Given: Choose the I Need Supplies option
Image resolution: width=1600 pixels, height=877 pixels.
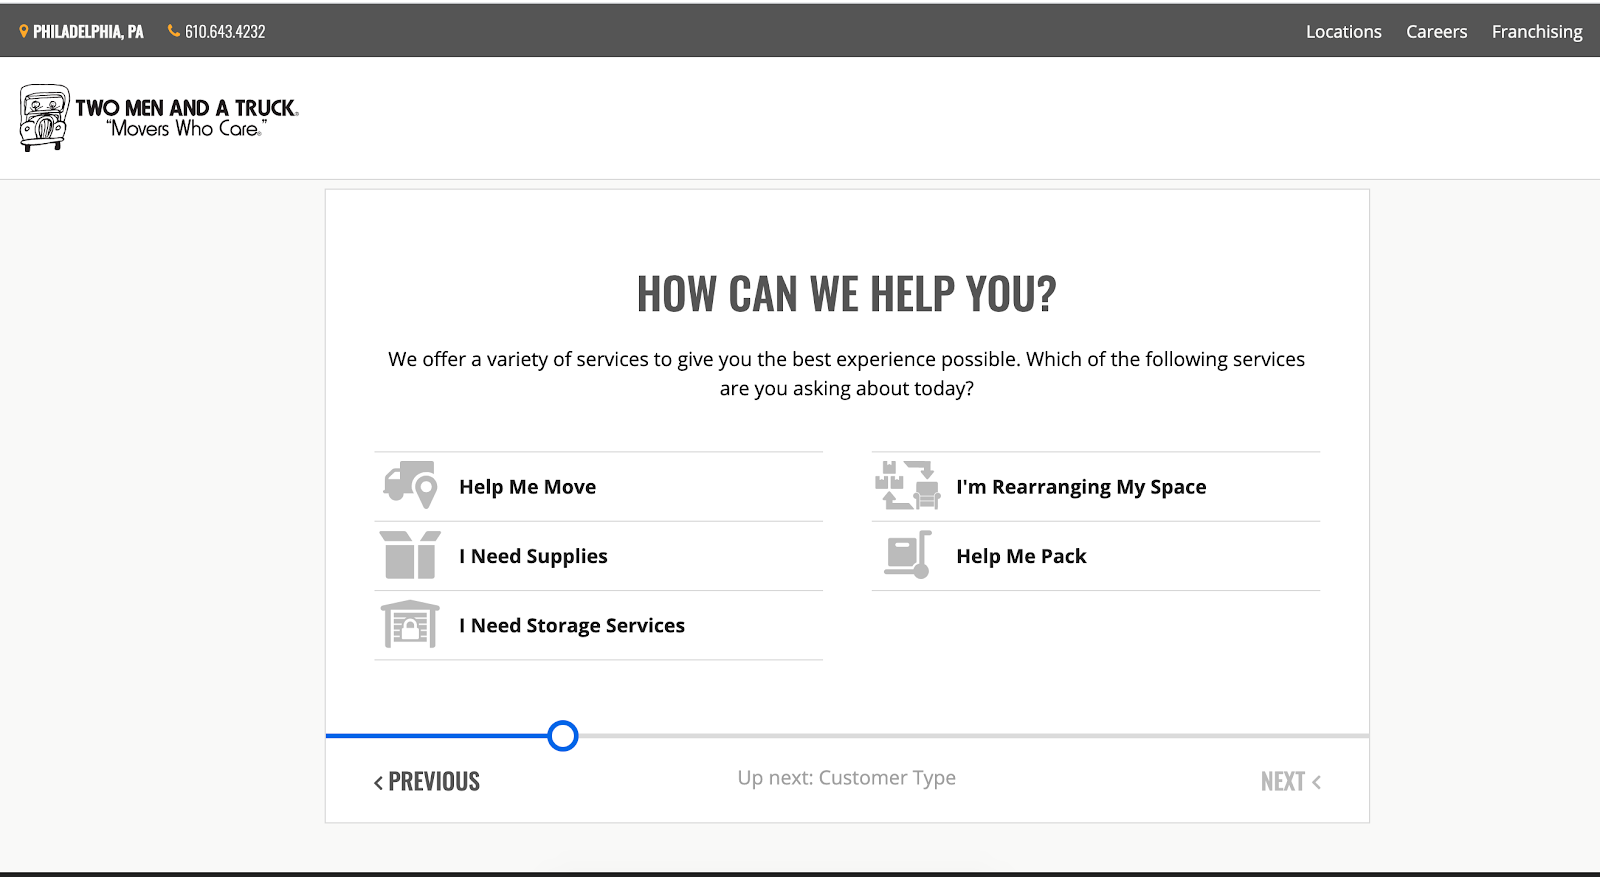Looking at the screenshot, I should (x=533, y=556).
